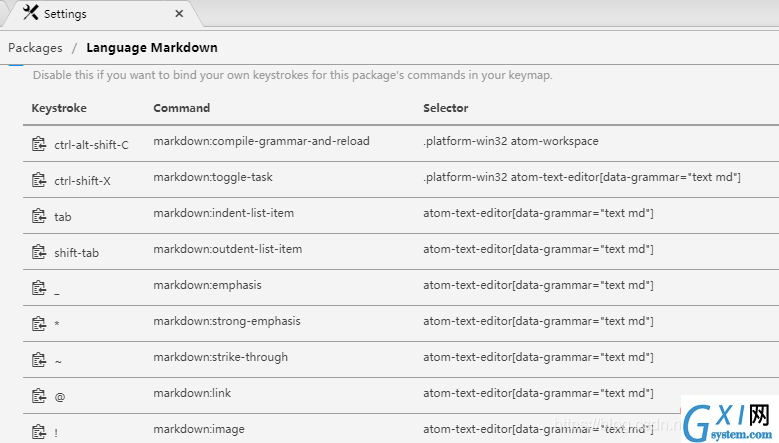Copy the @ link keybinding icon

[39, 396]
